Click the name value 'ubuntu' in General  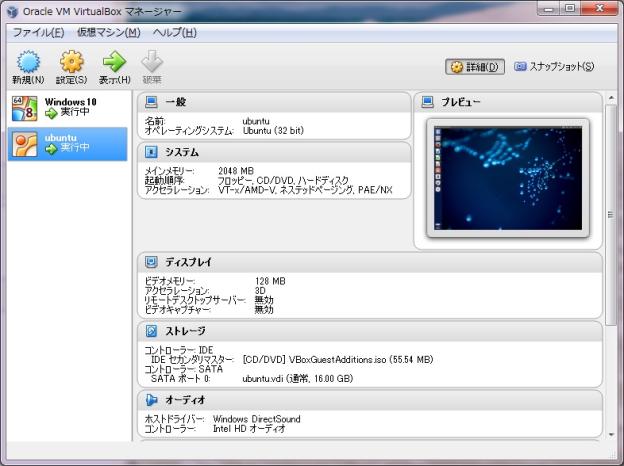256,121
